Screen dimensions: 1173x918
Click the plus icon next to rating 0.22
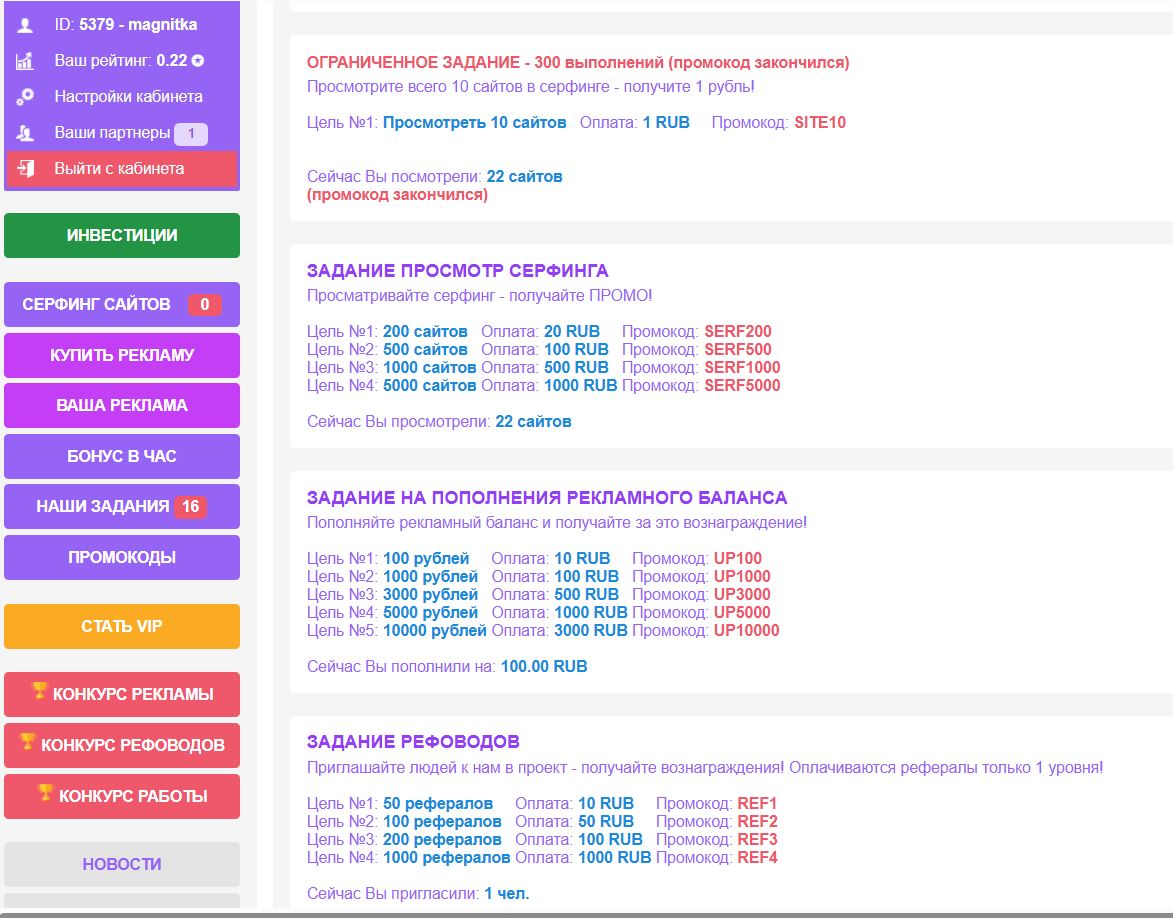pyautogui.click(x=197, y=61)
